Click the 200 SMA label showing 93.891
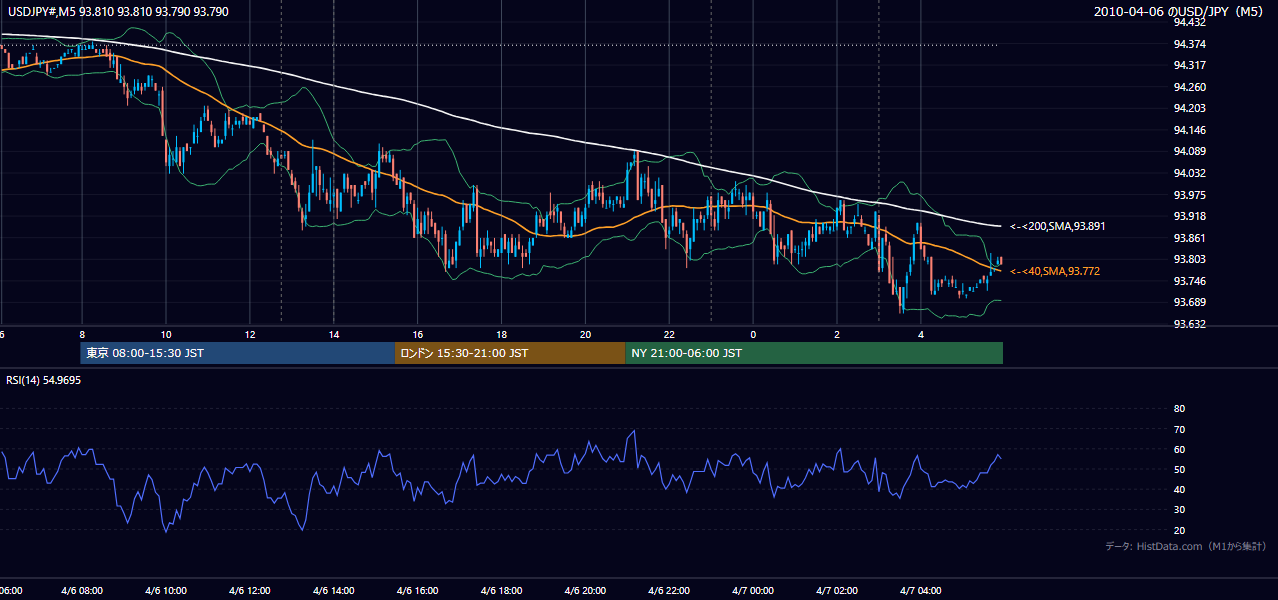Screen dimensions: 1278x600 pyautogui.click(x=1057, y=227)
